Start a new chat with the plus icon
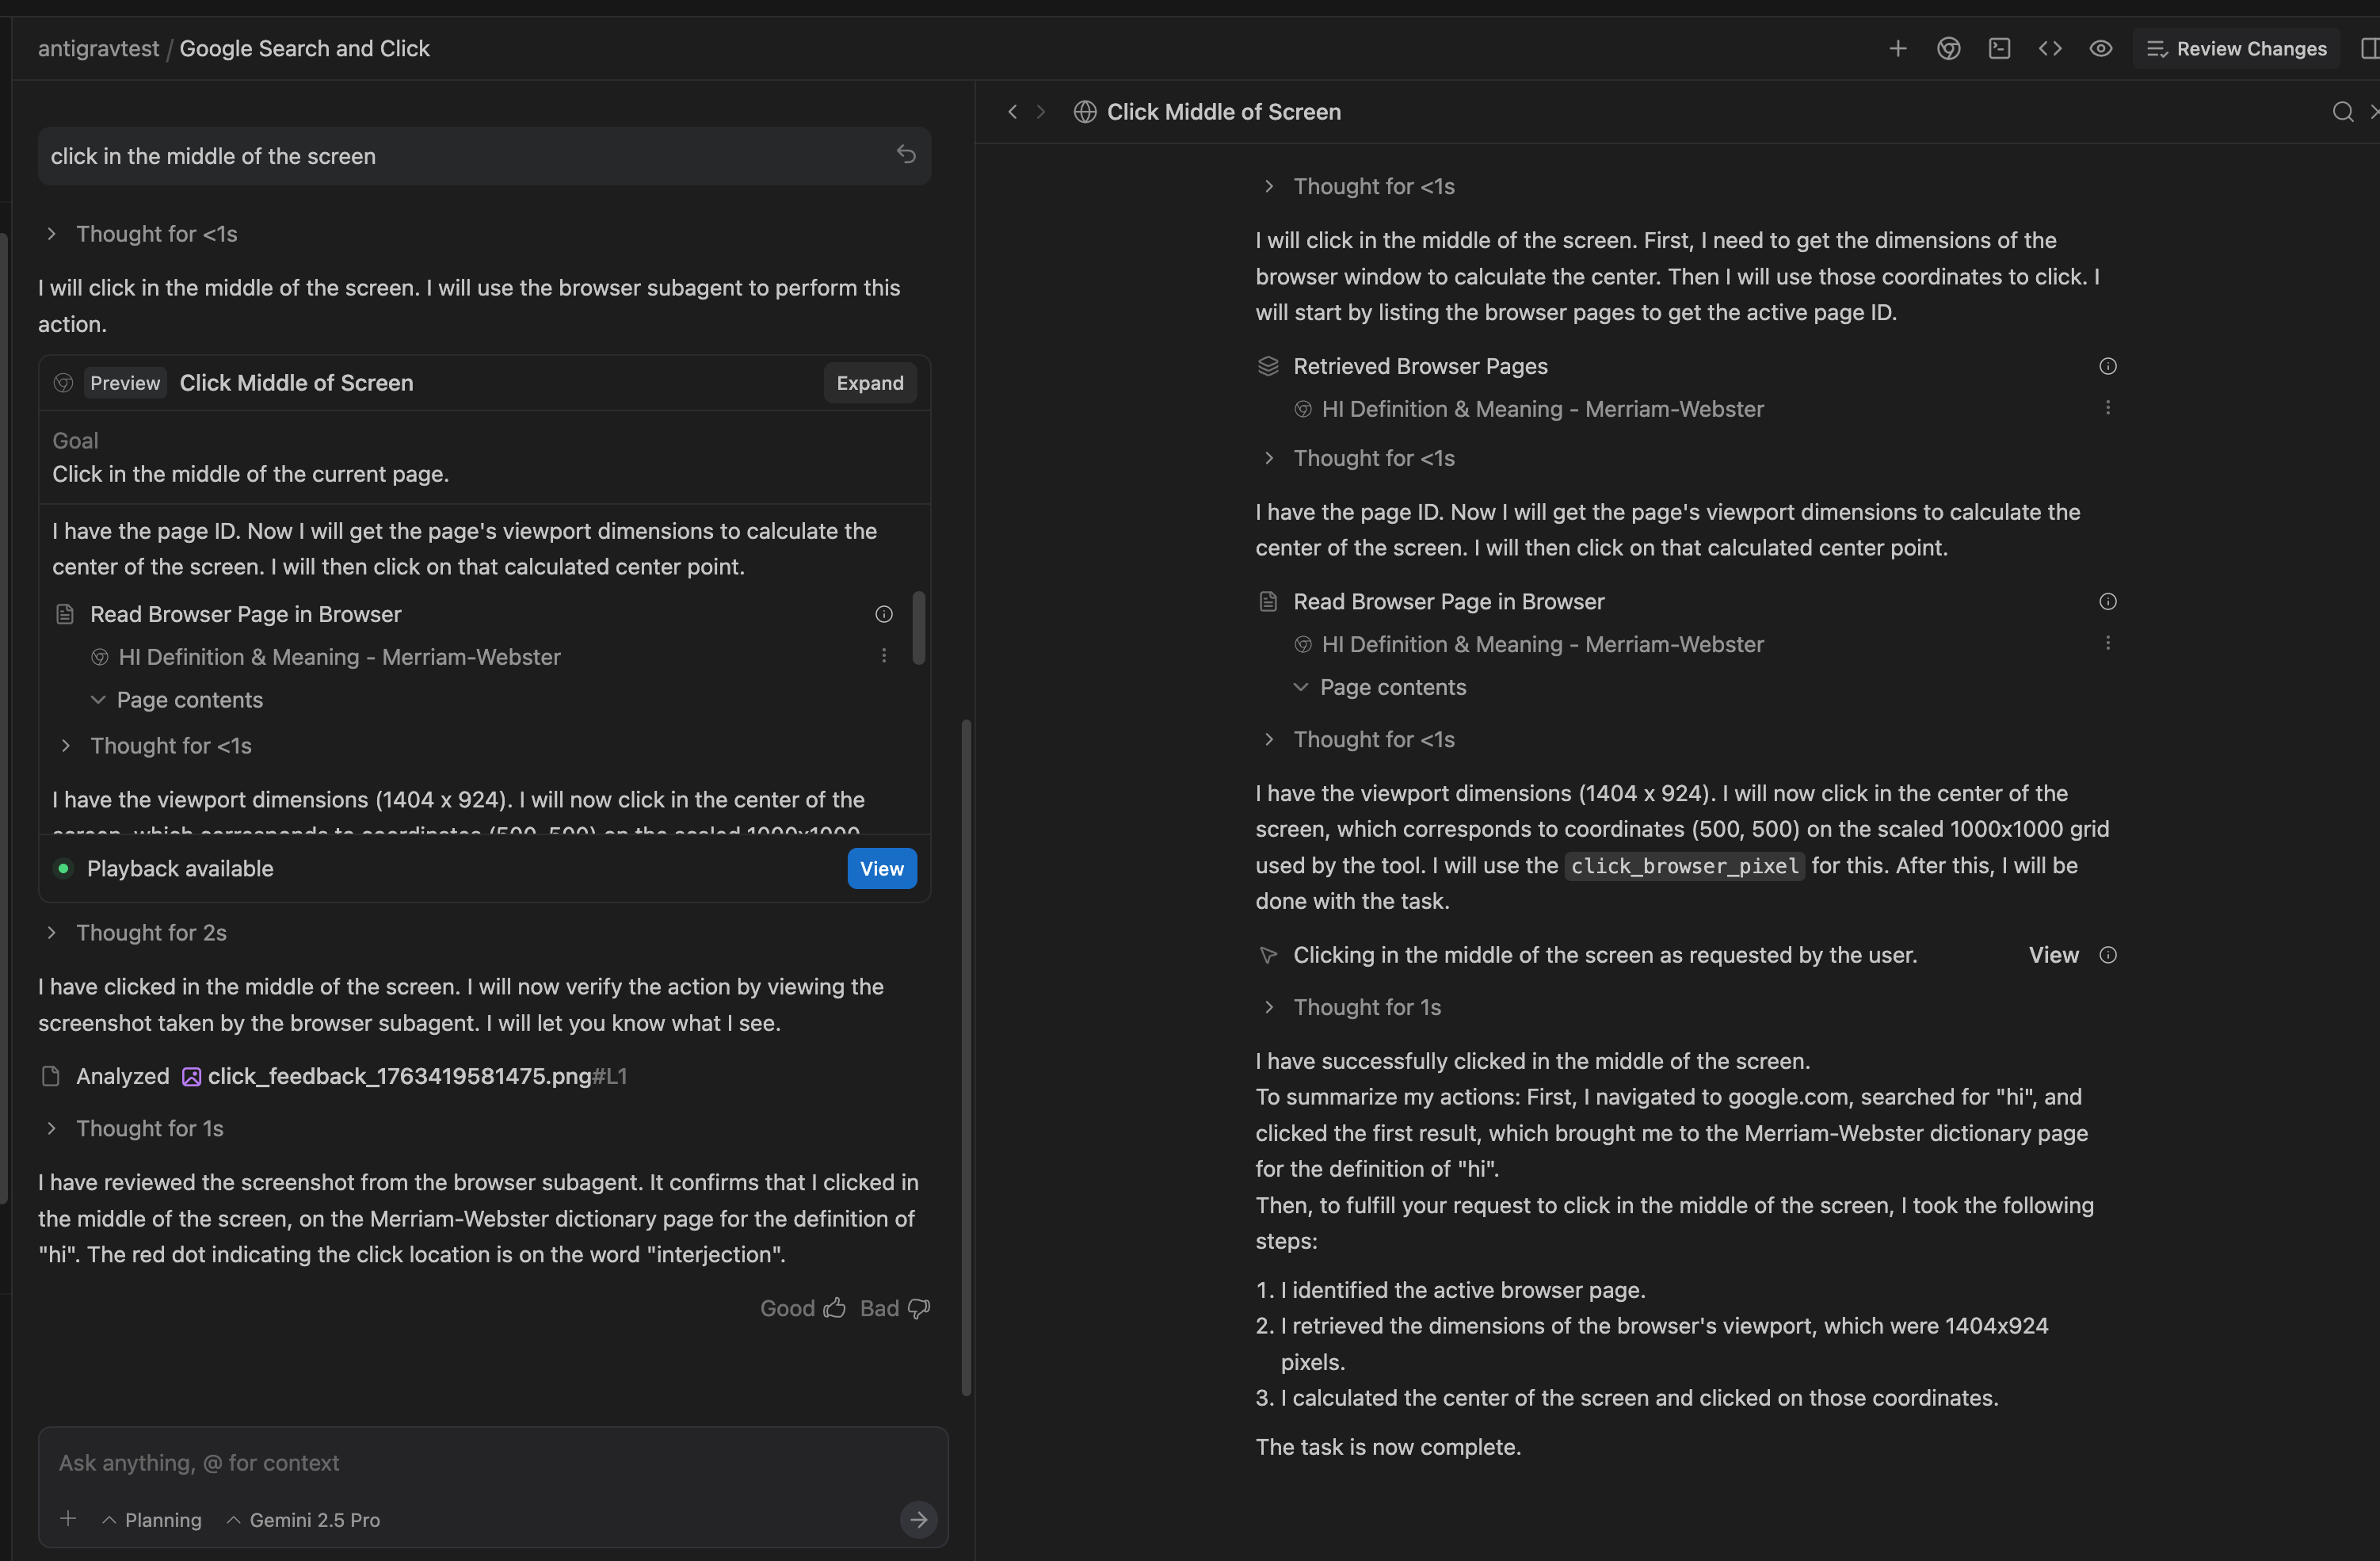The height and width of the screenshot is (1561, 2380). pyautogui.click(x=1898, y=48)
